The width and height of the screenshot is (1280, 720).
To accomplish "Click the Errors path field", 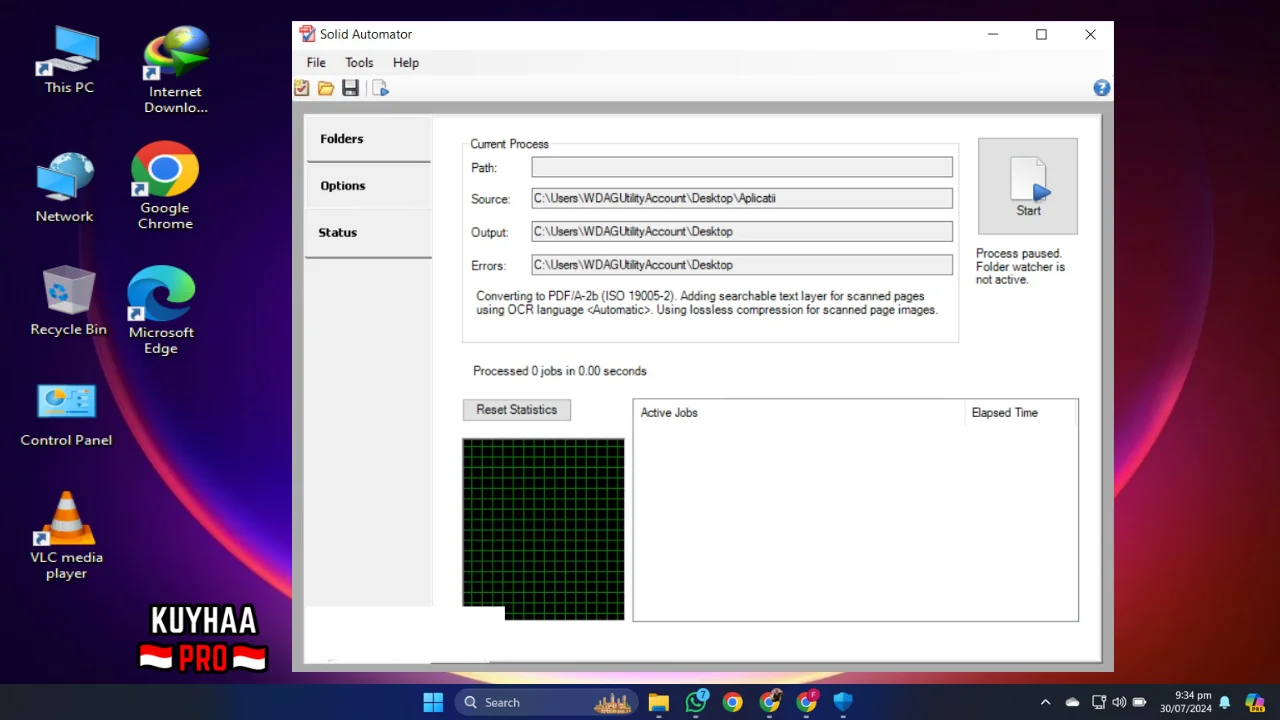I will [742, 265].
